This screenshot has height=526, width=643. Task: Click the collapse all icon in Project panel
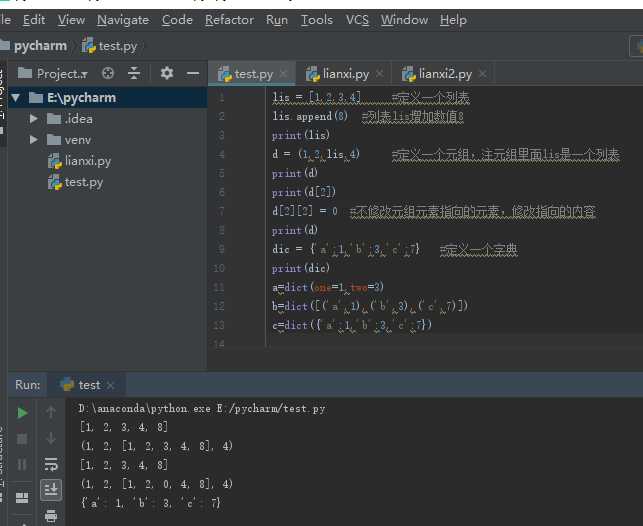tap(134, 73)
